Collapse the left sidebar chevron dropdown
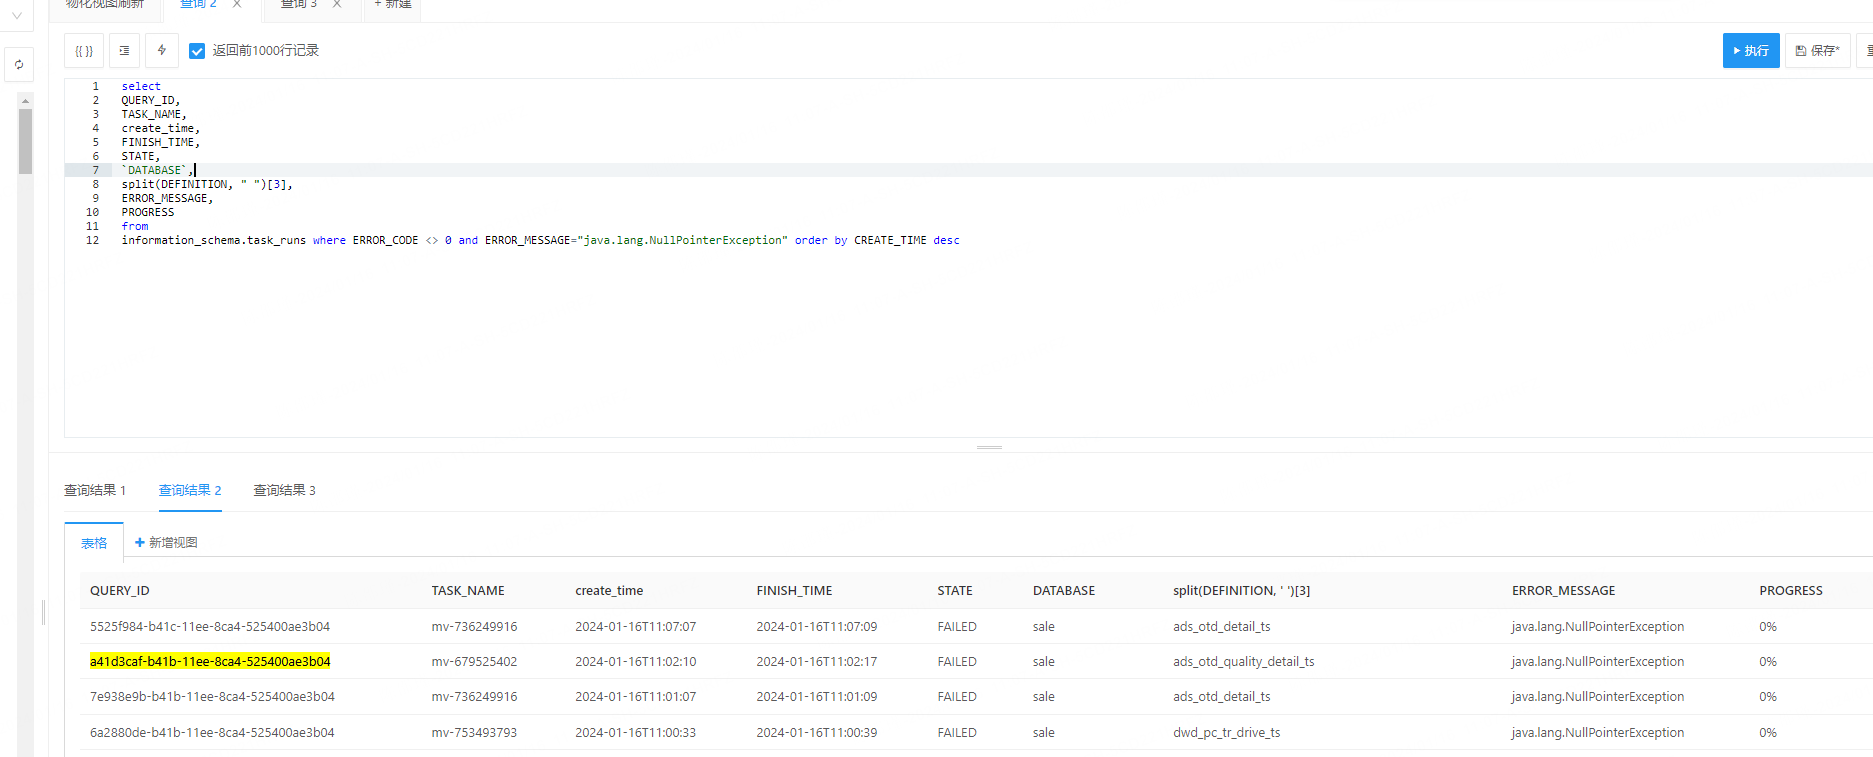 [17, 15]
